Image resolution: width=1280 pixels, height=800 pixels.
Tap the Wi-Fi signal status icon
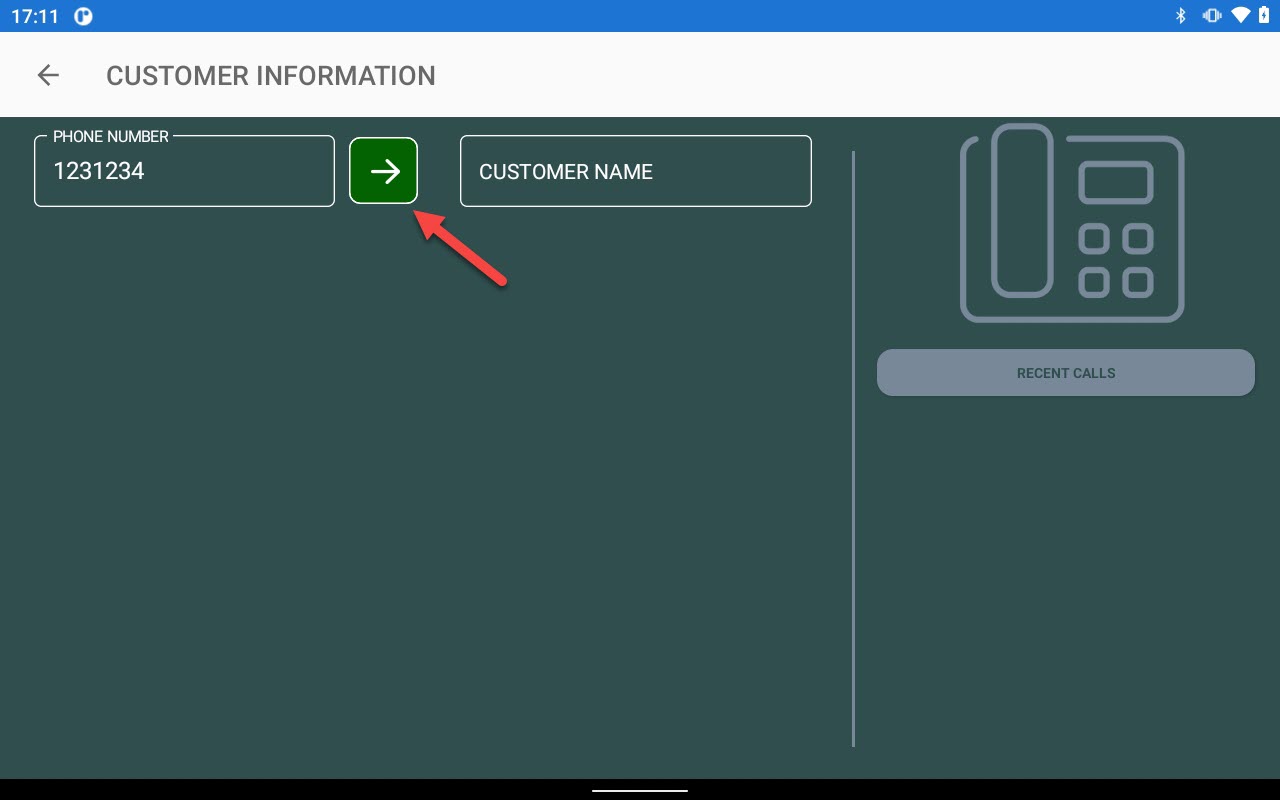[1241, 15]
